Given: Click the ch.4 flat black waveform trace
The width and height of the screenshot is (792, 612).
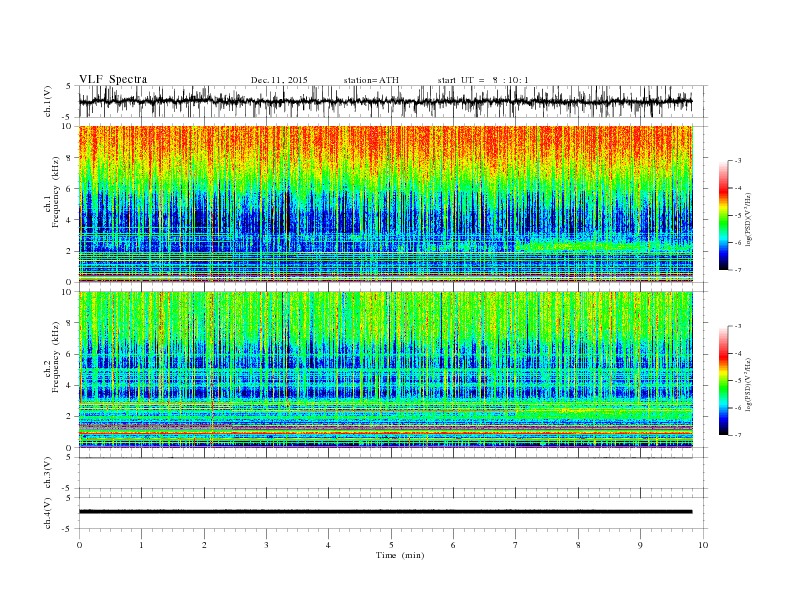Looking at the screenshot, I should pos(385,512).
